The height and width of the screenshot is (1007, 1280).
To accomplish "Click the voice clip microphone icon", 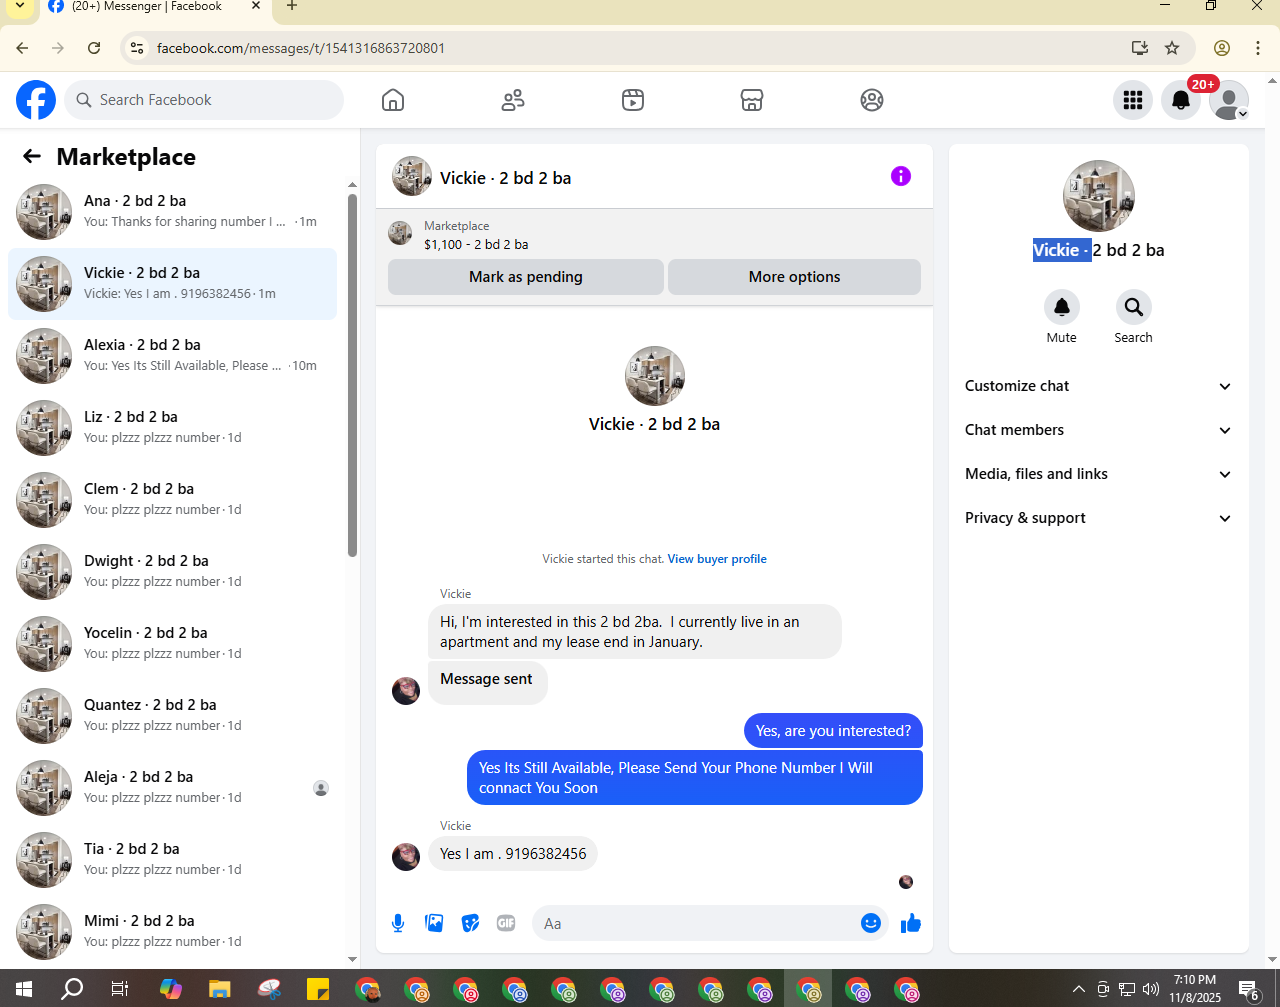I will click(398, 923).
